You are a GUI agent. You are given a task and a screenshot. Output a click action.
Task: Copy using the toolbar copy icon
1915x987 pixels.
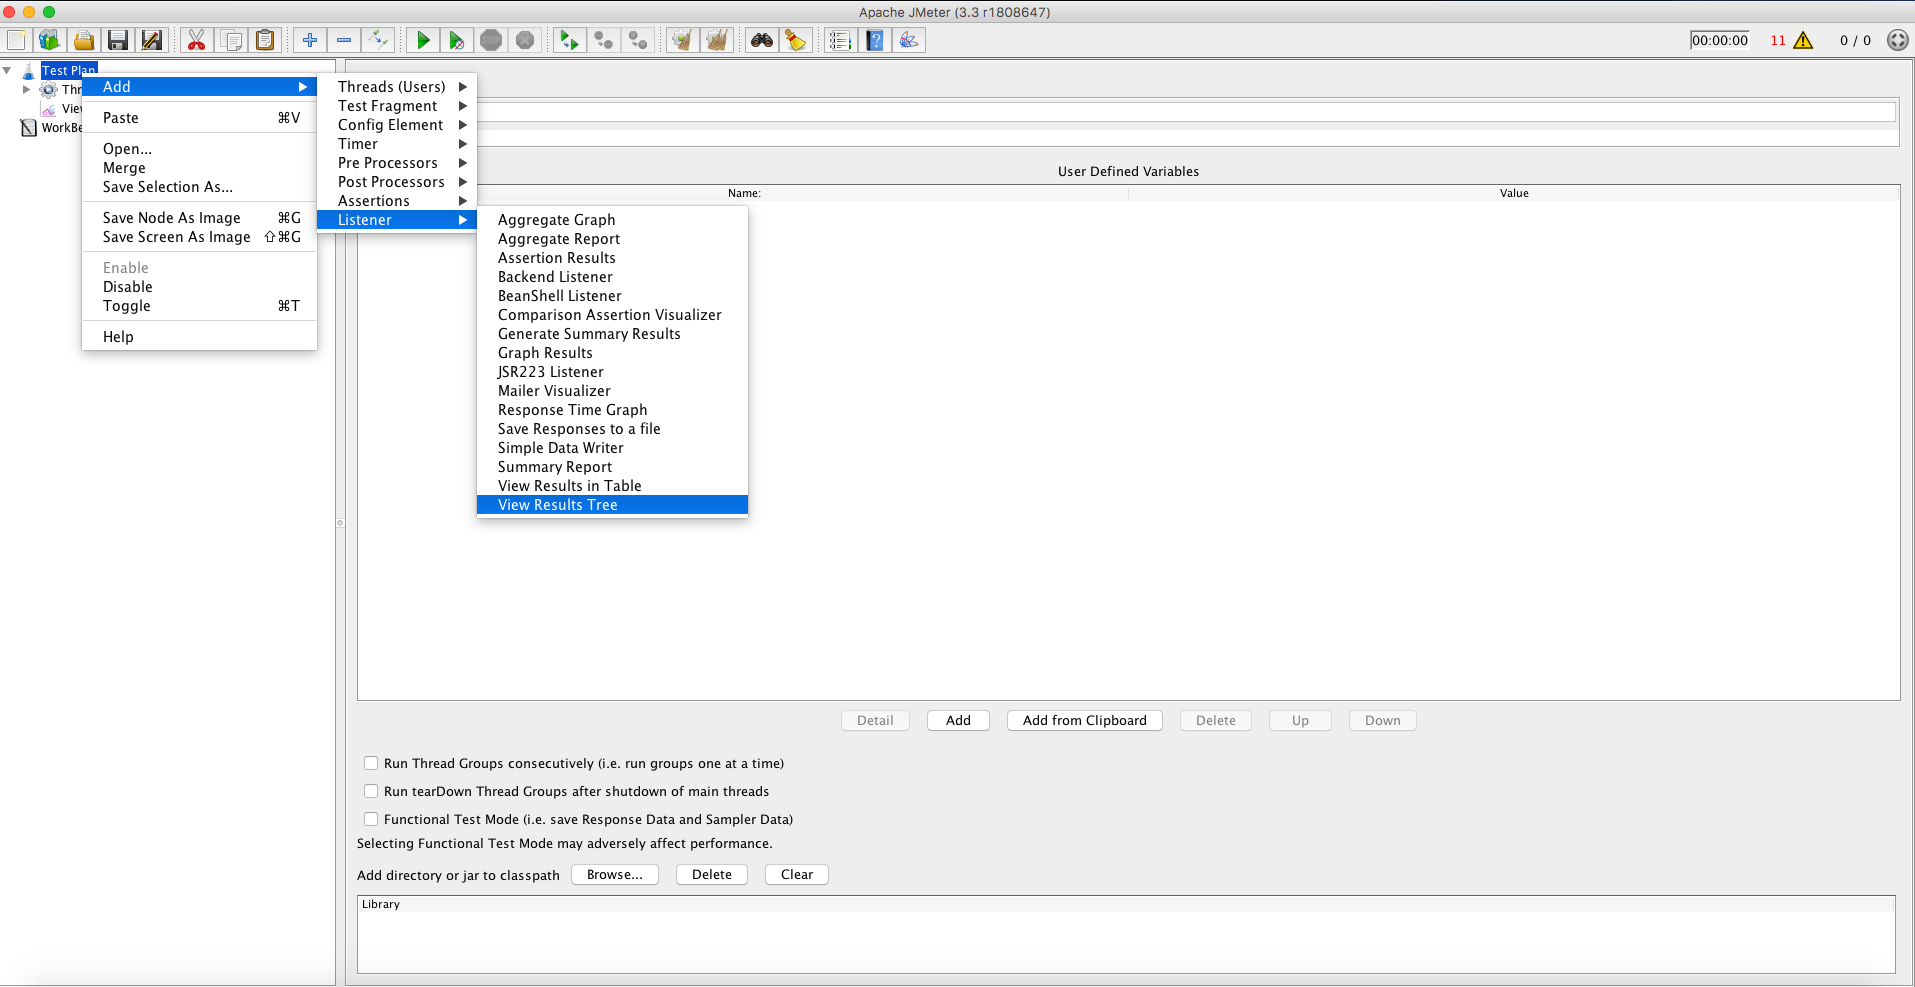coord(231,40)
